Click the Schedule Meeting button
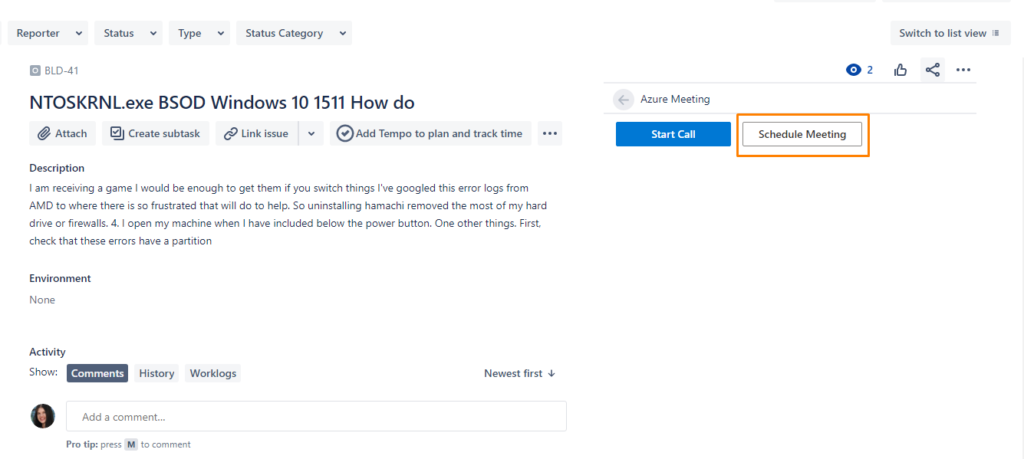1024x459 pixels. tap(802, 135)
